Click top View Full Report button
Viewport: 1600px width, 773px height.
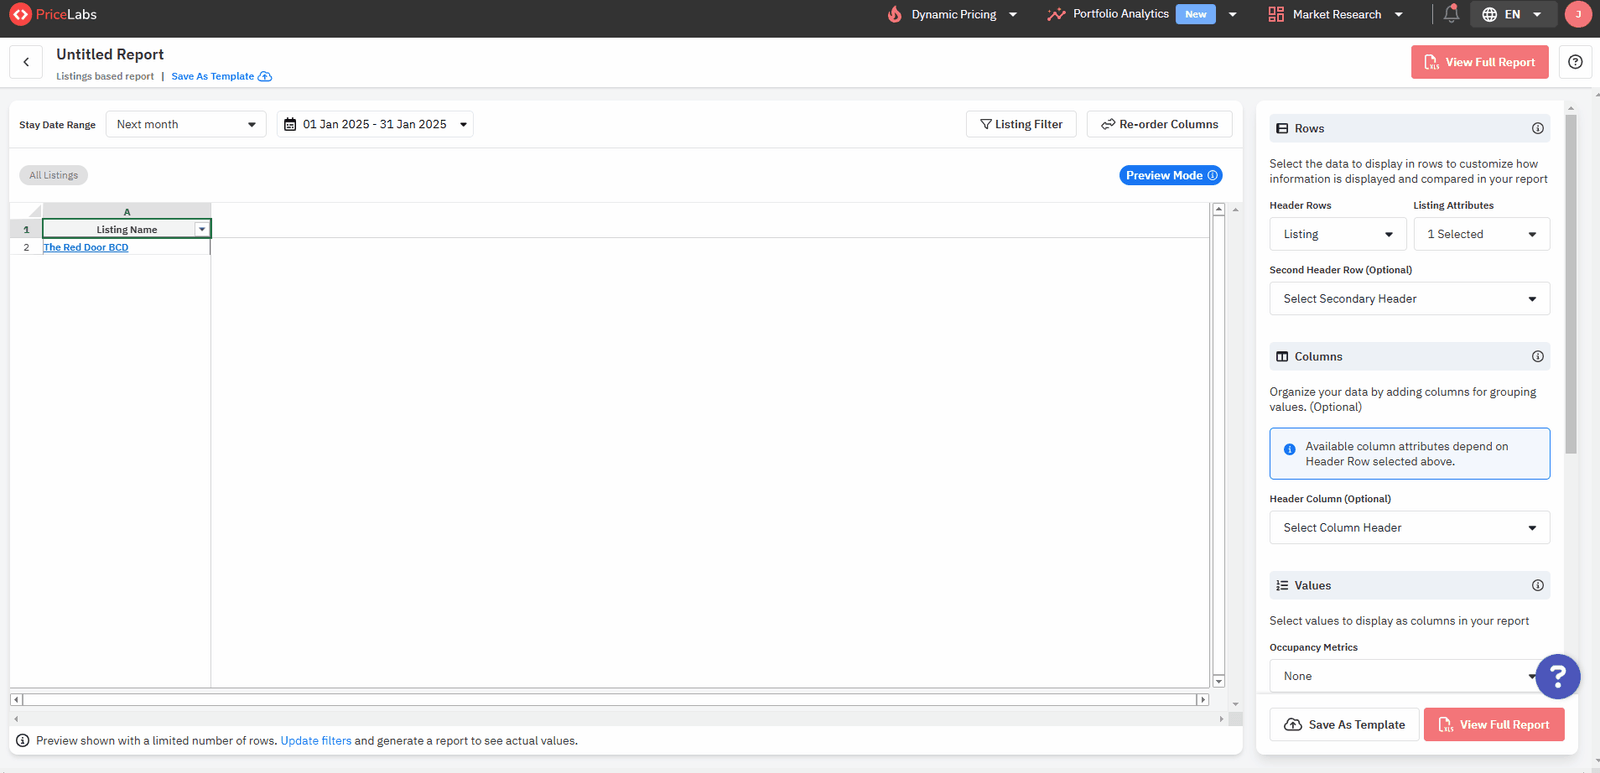(1480, 62)
